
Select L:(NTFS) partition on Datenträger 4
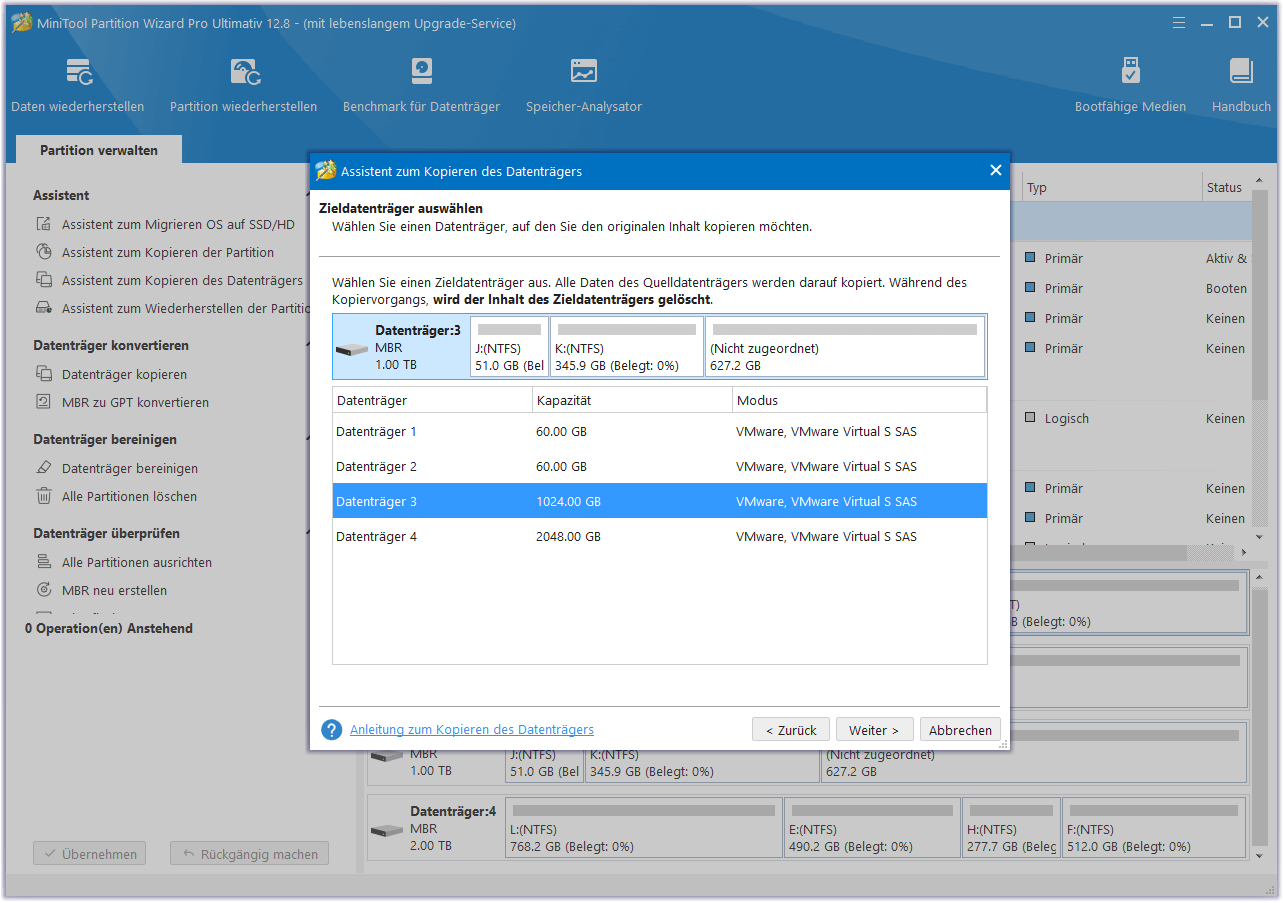(x=644, y=828)
